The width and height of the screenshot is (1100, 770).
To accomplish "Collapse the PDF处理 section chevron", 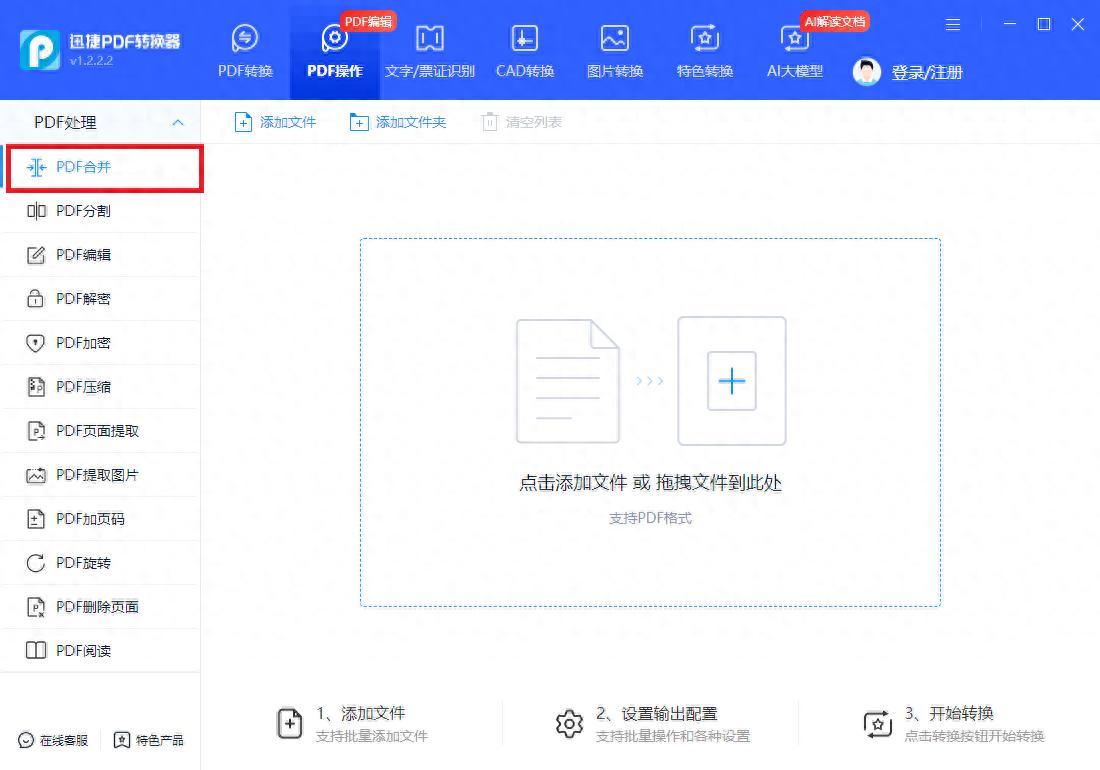I will coord(178,122).
